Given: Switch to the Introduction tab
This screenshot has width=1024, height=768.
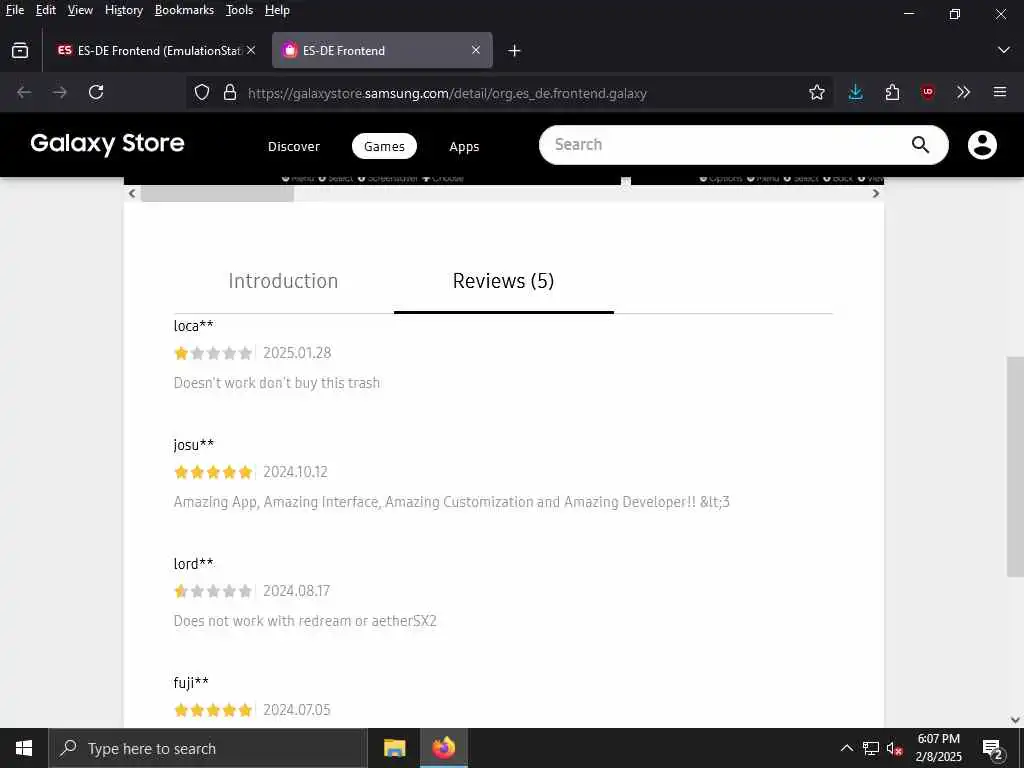Looking at the screenshot, I should coord(283,281).
